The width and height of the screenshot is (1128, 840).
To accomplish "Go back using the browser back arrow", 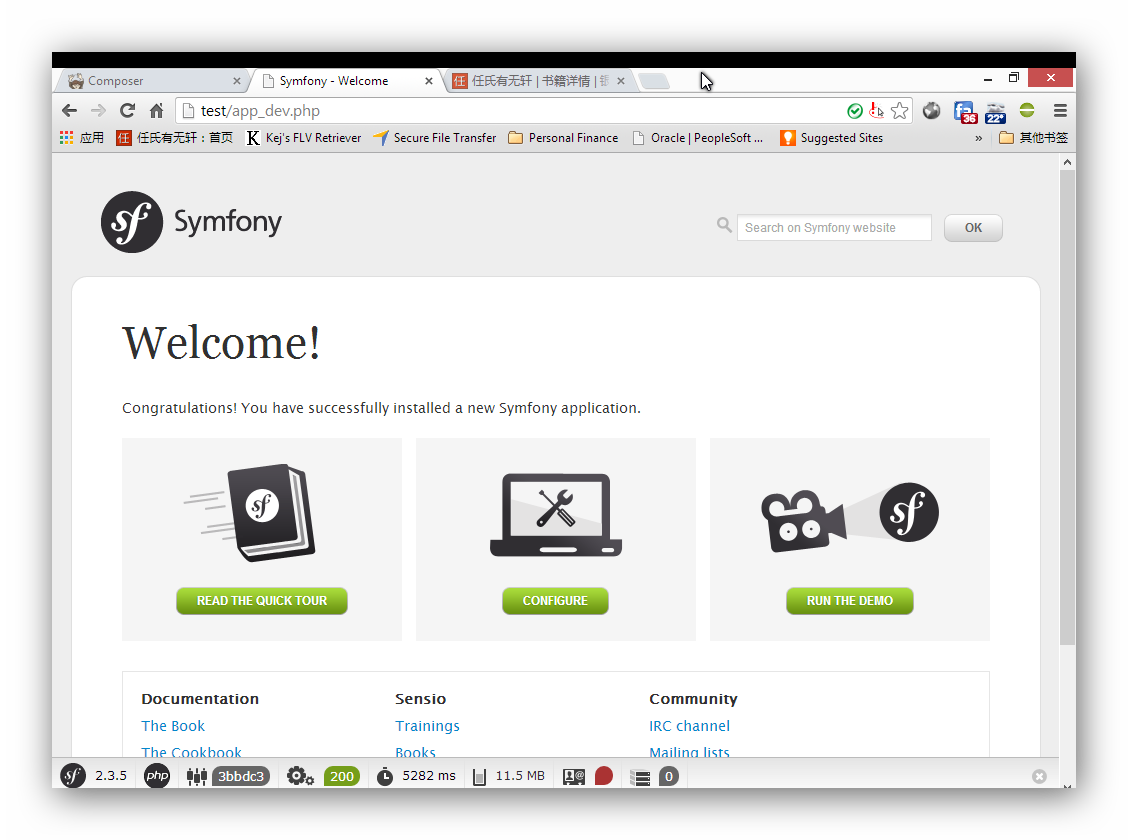I will (70, 111).
